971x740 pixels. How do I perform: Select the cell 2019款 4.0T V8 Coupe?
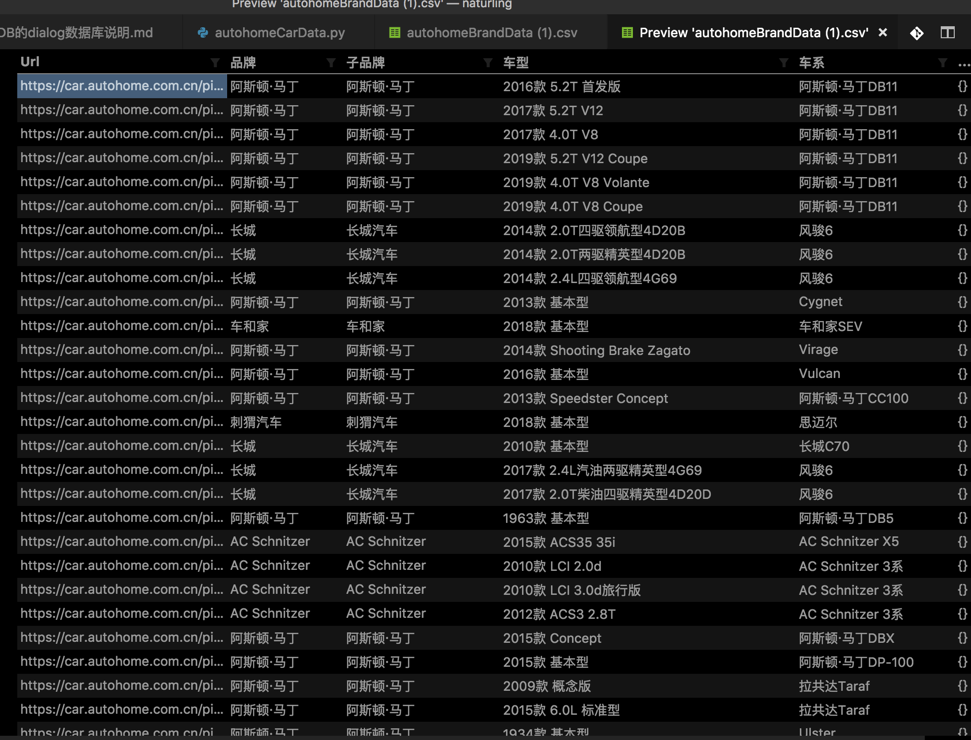pos(573,206)
